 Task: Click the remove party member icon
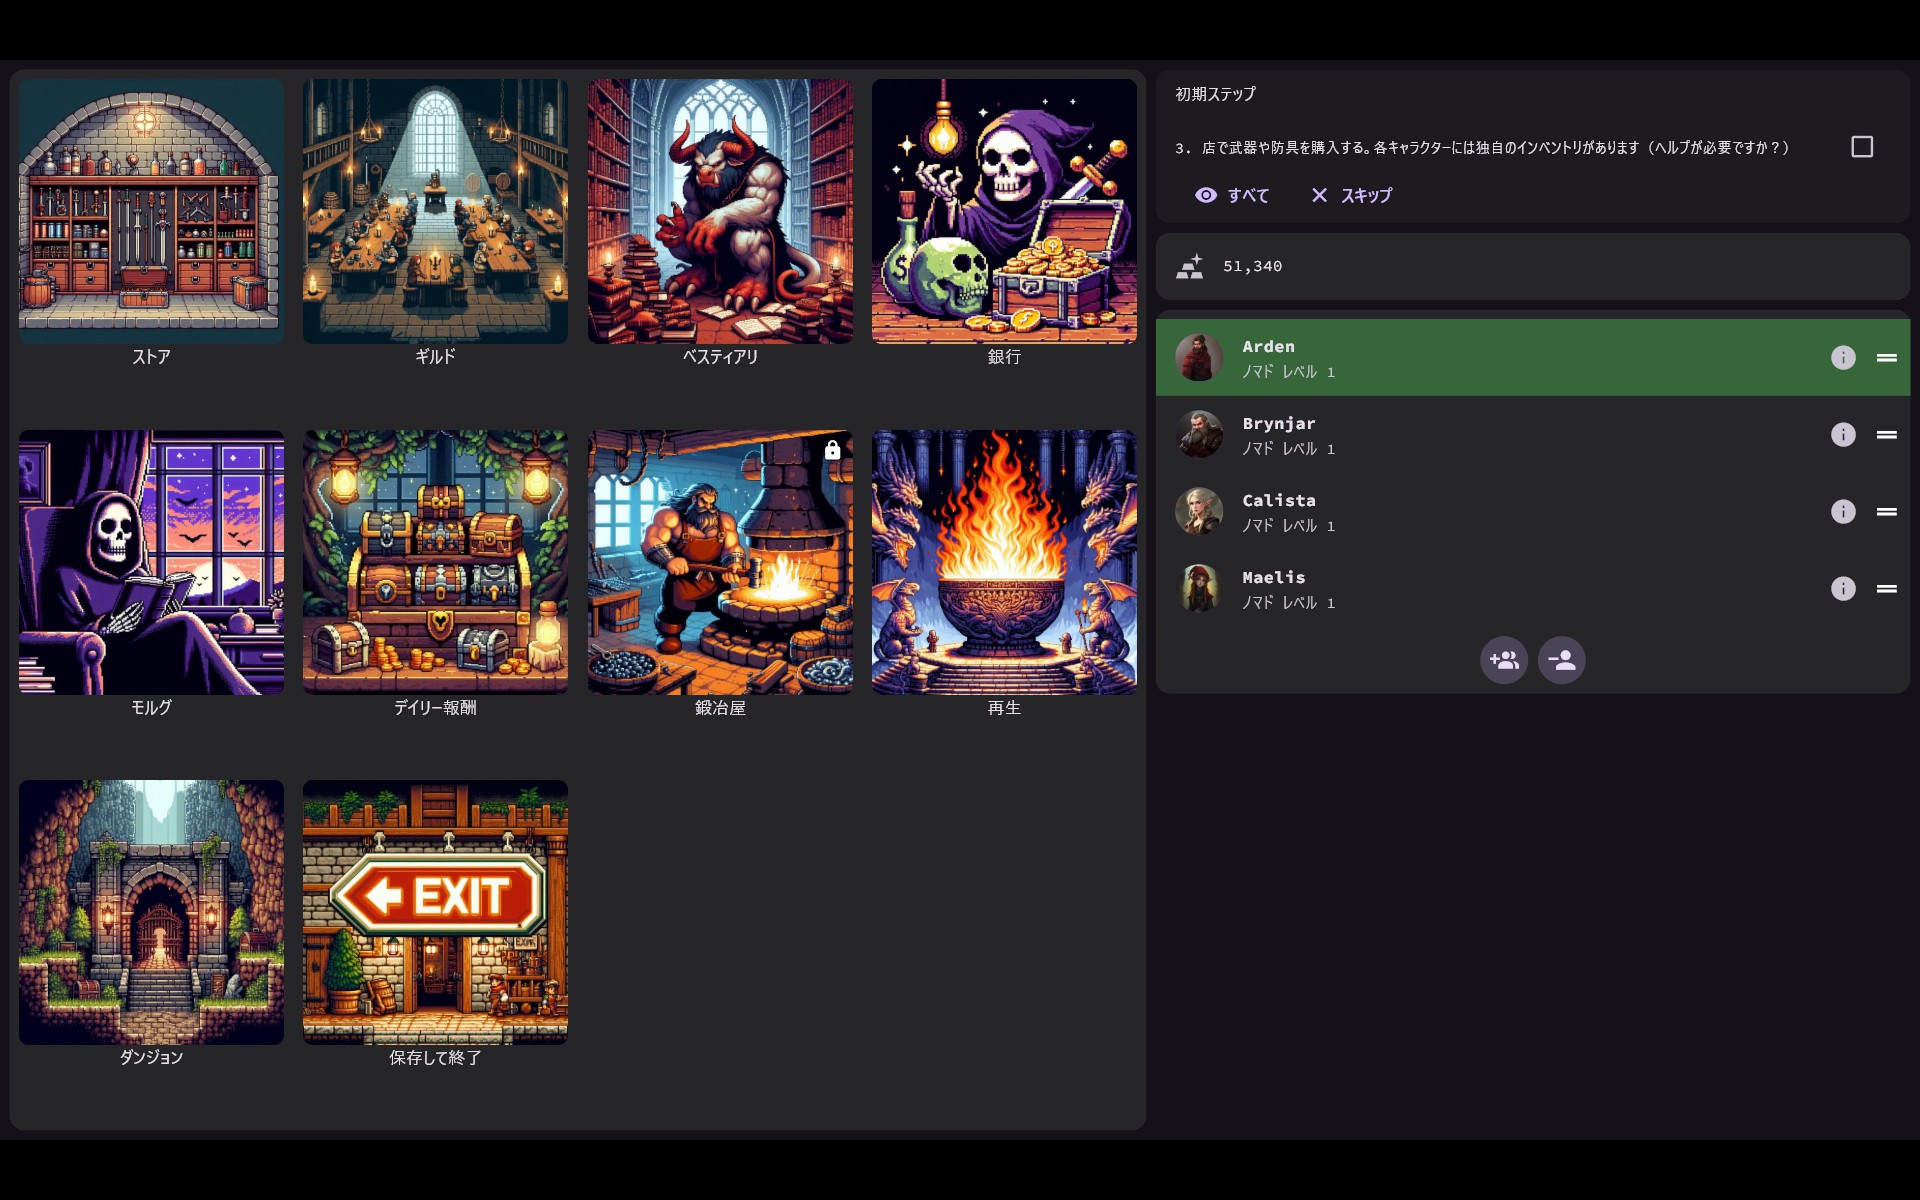coord(1562,660)
